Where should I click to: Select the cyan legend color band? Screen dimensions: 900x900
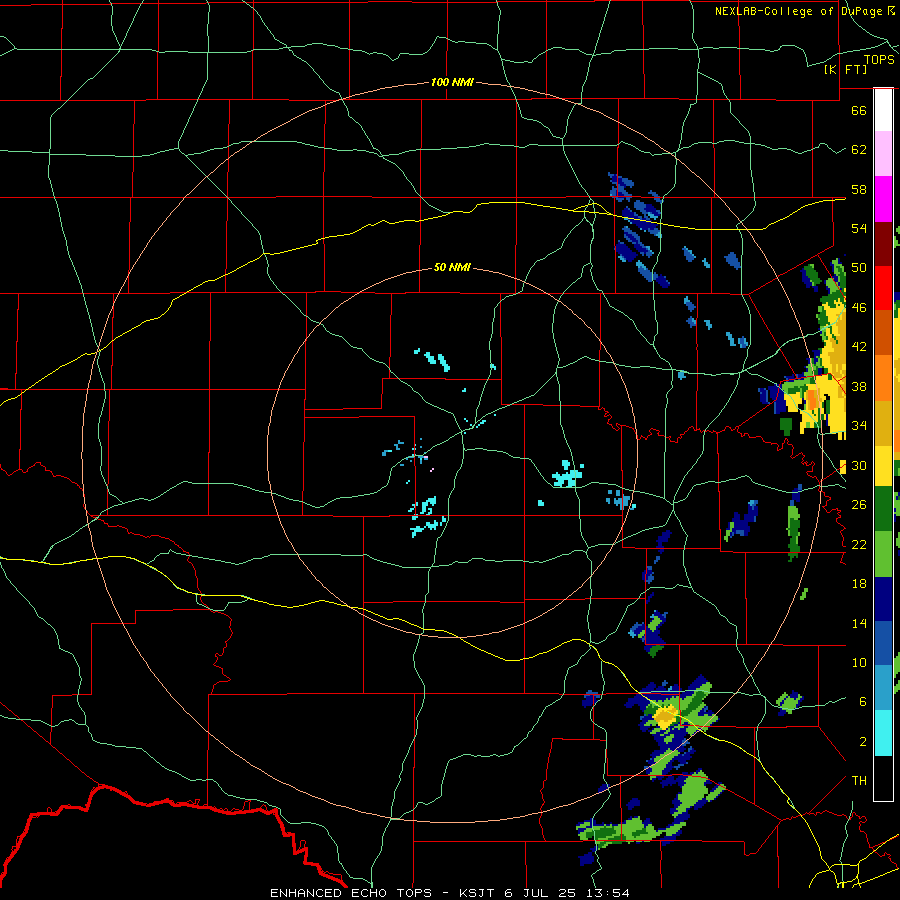click(x=883, y=733)
